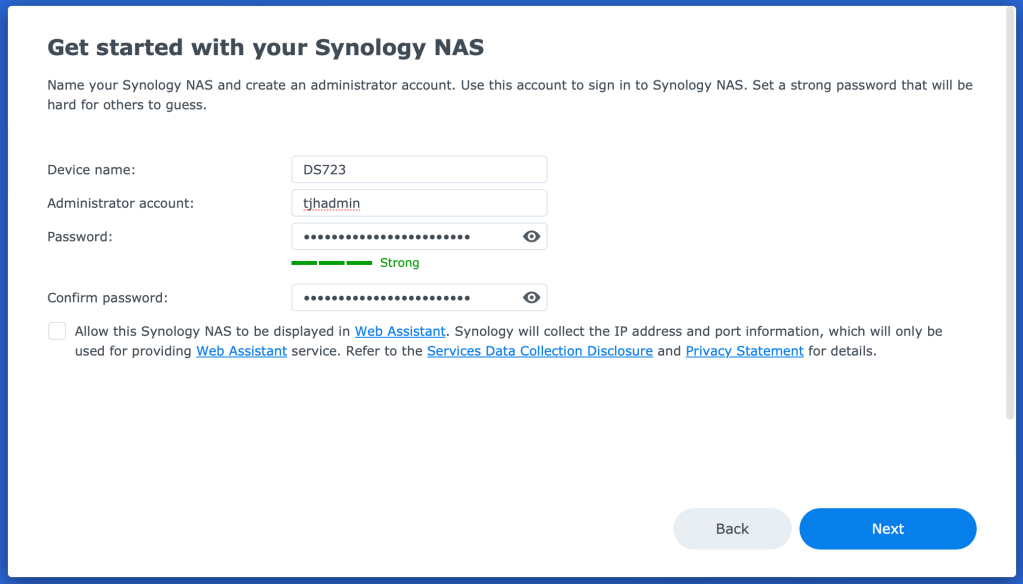Focus the Administrator account text field
The width and height of the screenshot is (1023, 584).
pyautogui.click(x=419, y=203)
